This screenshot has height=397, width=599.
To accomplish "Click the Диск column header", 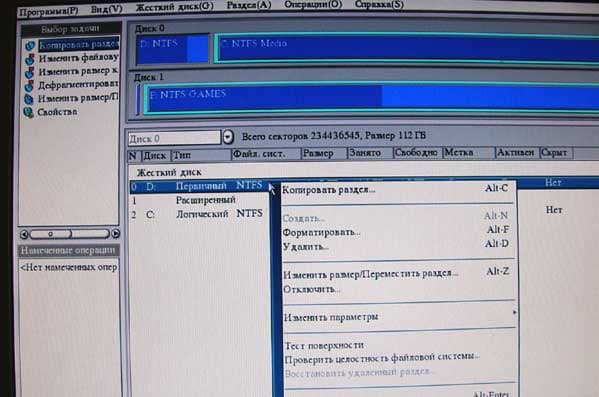I will [x=155, y=156].
